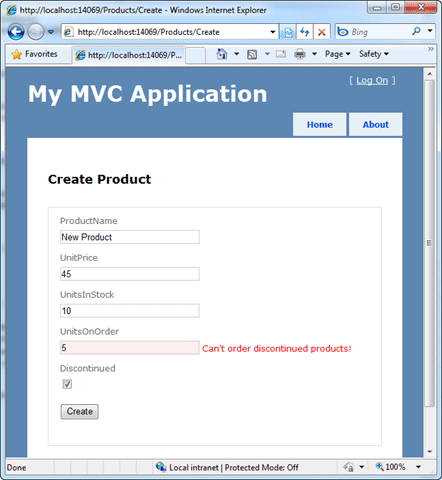Open Favorites with the star icon
The height and width of the screenshot is (480, 442).
(x=34, y=54)
